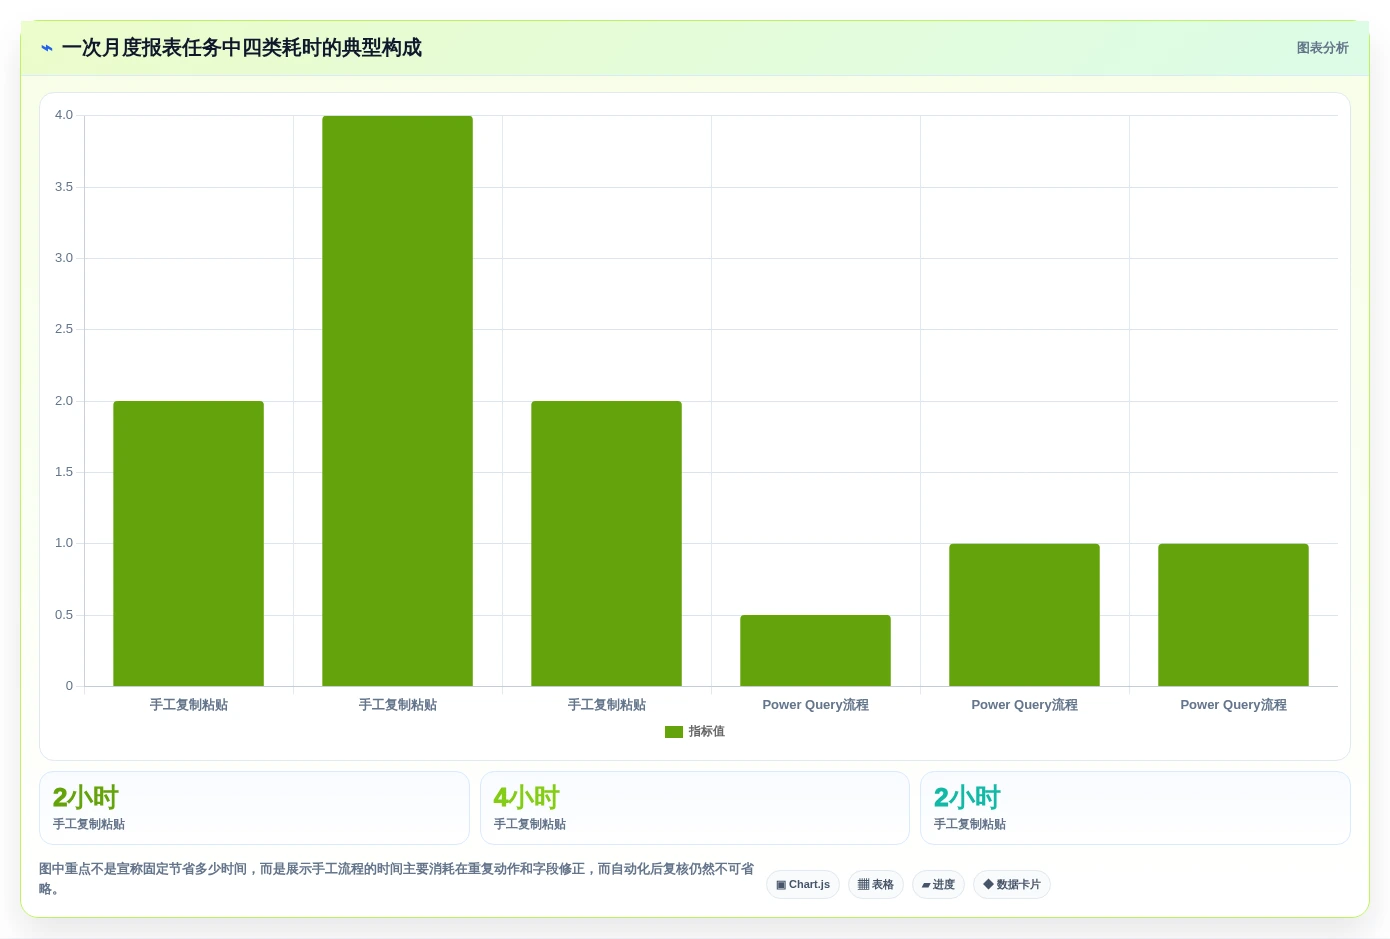Click the footnote paragraph starting 图中重点不是

tap(397, 879)
